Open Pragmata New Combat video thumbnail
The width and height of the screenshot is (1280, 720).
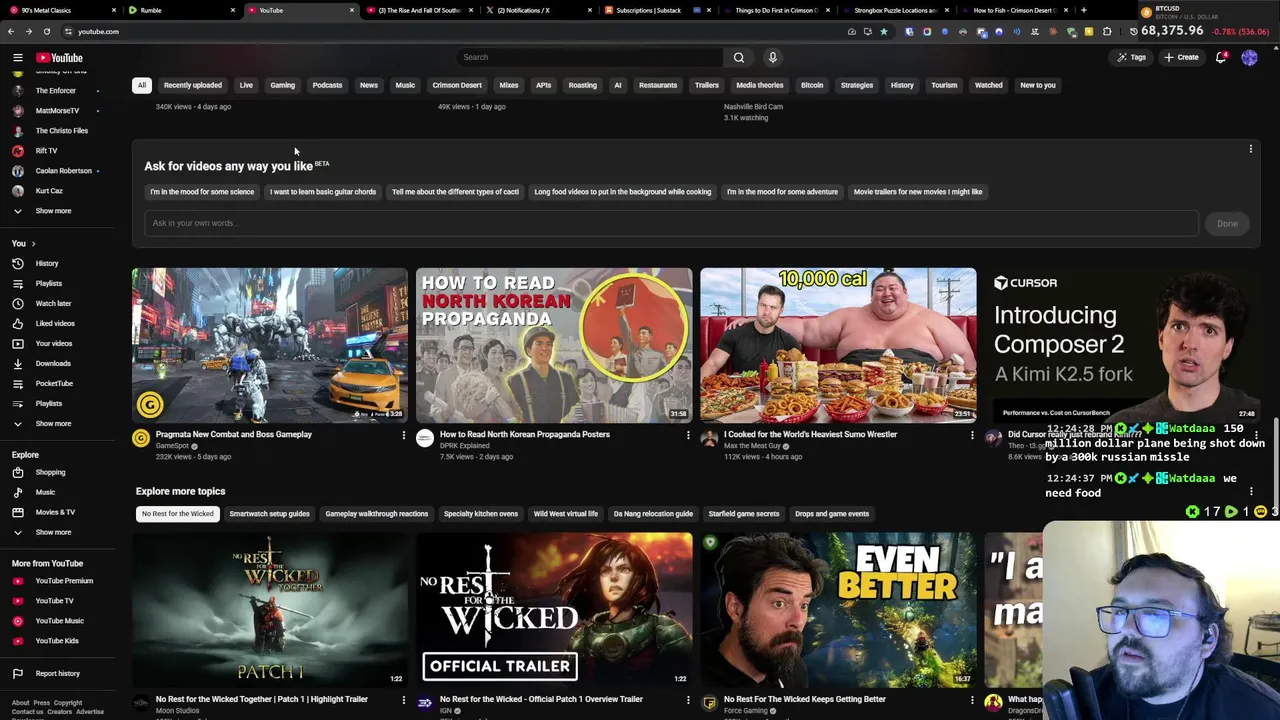270,345
